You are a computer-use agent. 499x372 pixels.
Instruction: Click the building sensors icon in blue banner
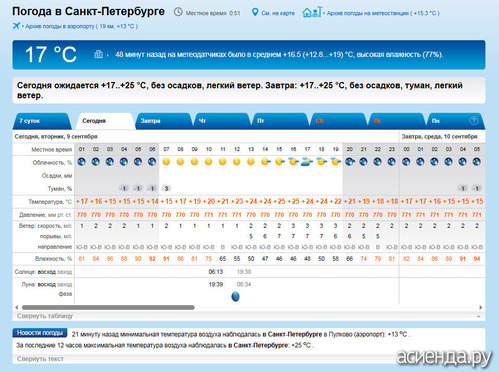pos(98,54)
